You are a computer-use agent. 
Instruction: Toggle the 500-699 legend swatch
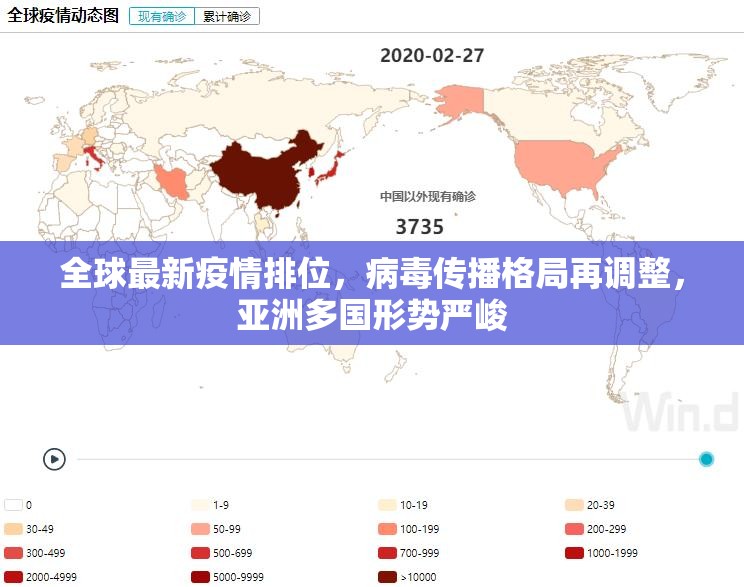tap(200, 553)
